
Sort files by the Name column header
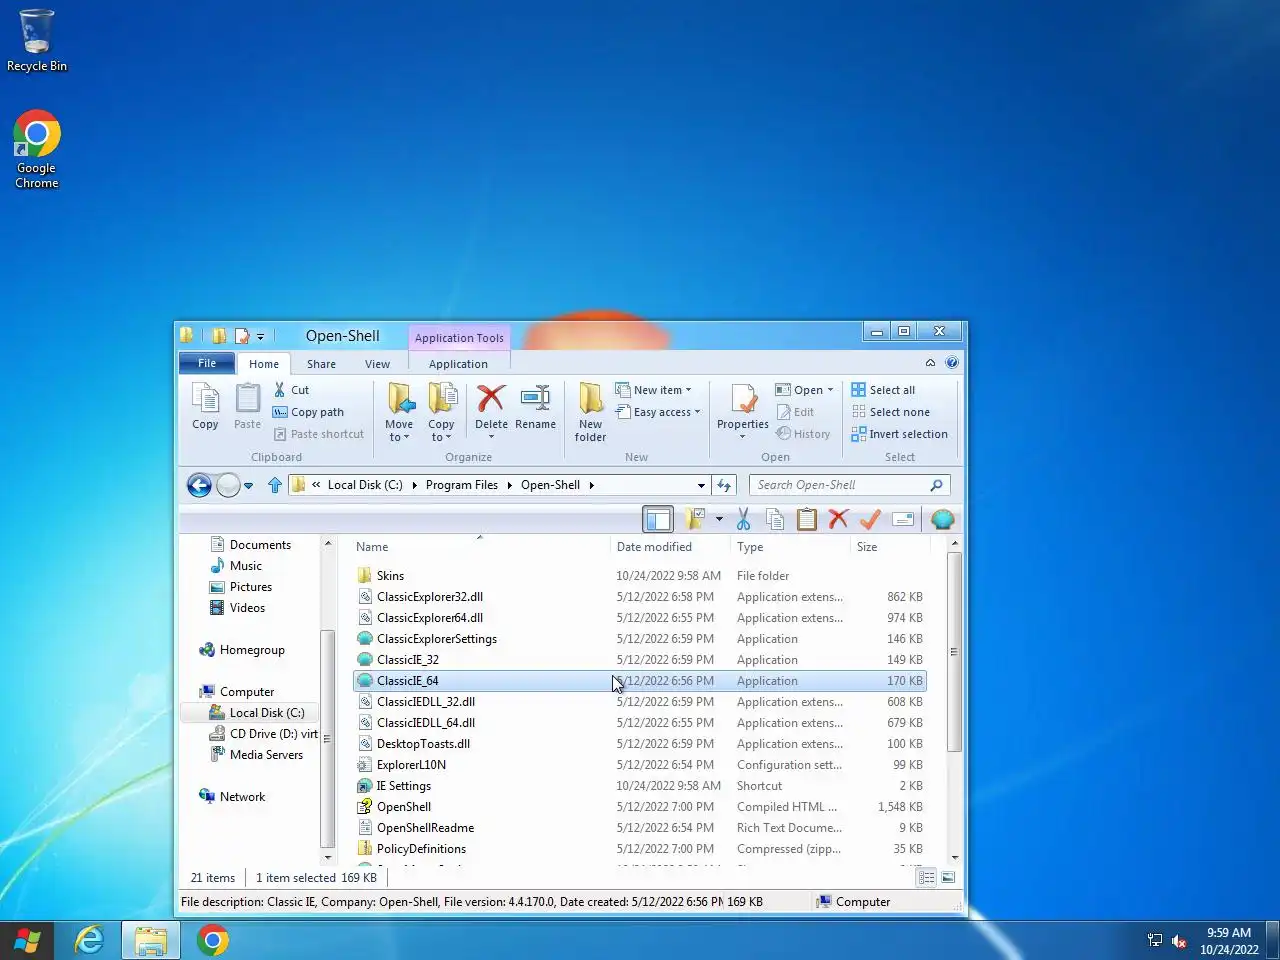pos(480,547)
